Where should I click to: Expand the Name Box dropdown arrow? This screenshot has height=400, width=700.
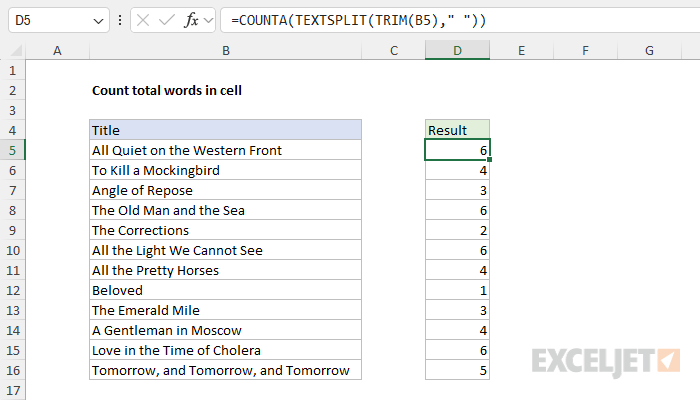coord(98,21)
